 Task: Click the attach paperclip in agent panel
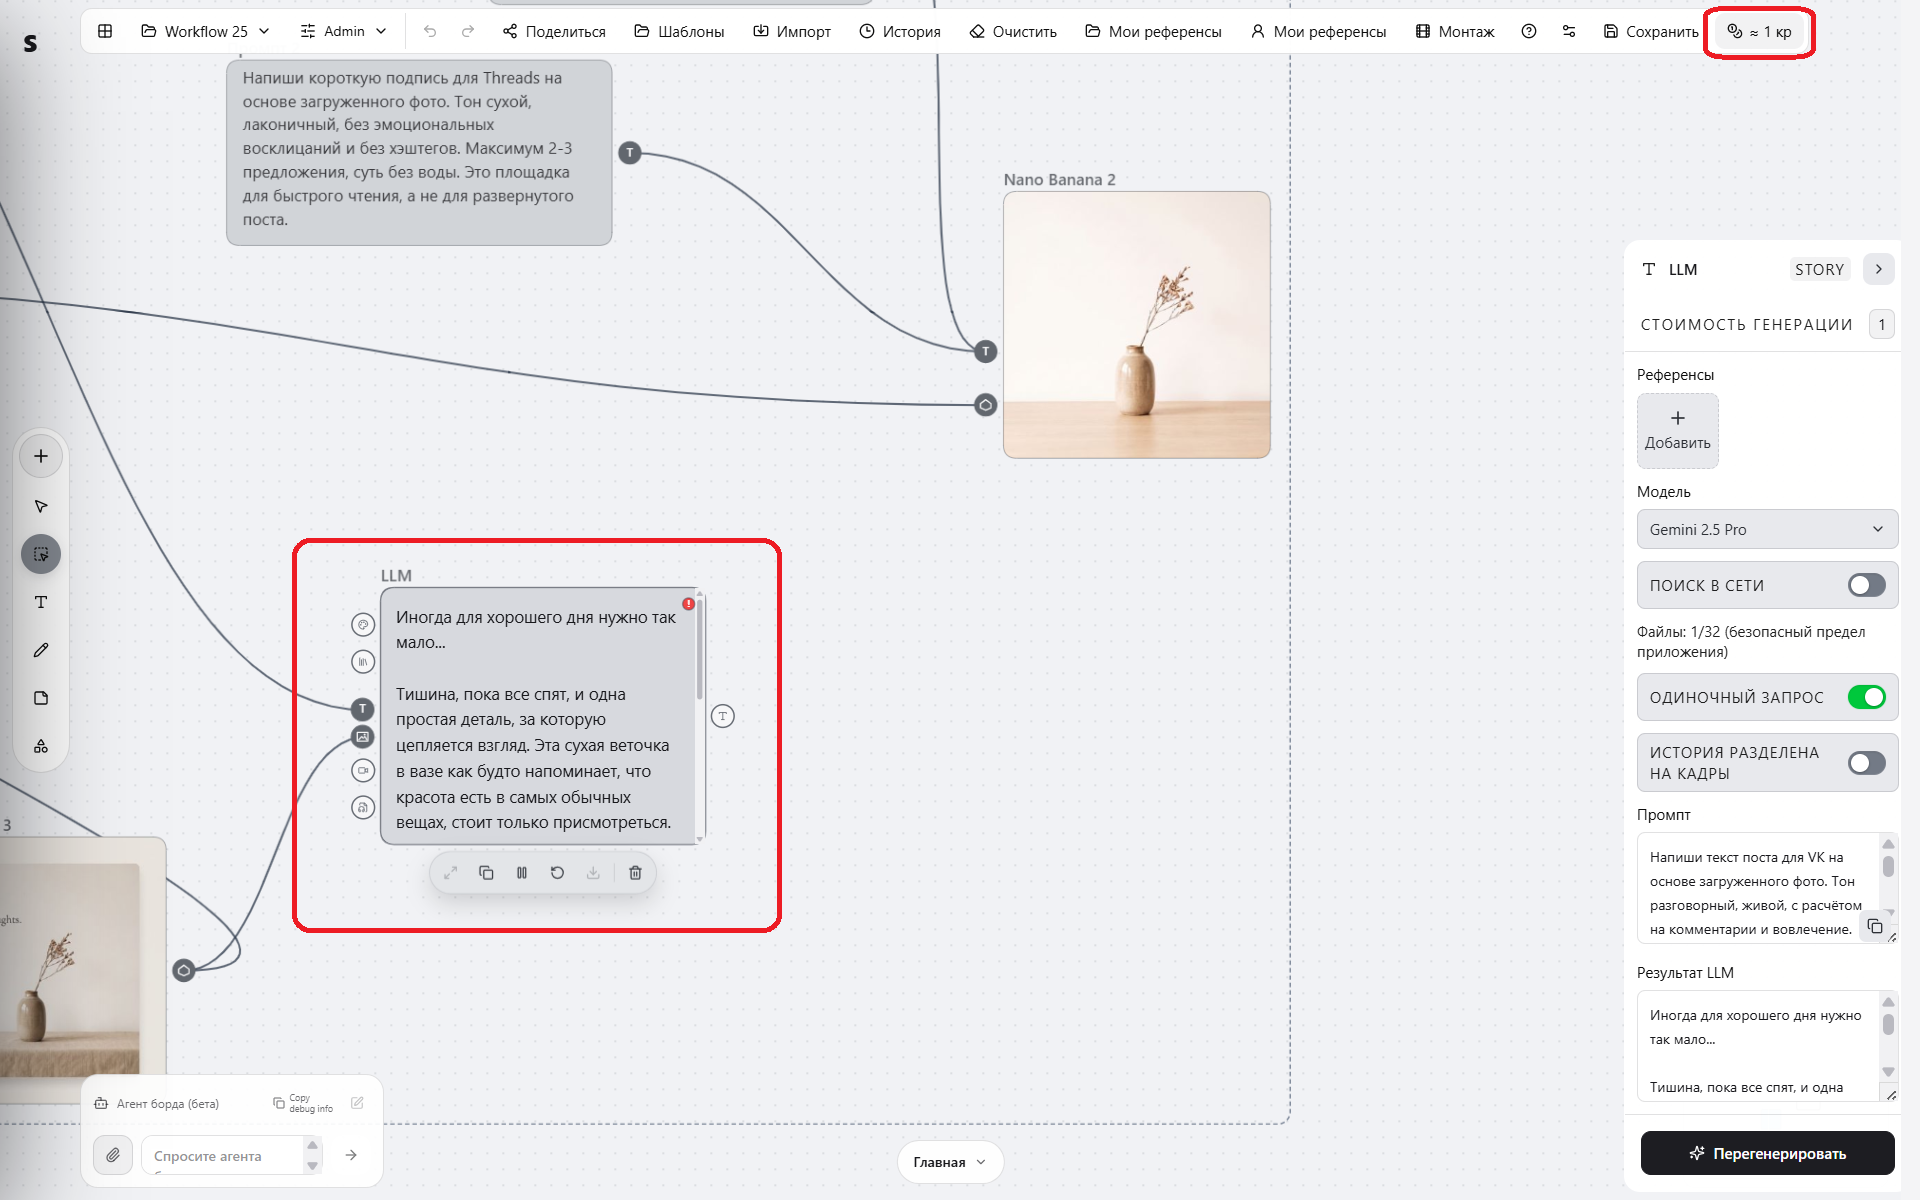pyautogui.click(x=113, y=1155)
